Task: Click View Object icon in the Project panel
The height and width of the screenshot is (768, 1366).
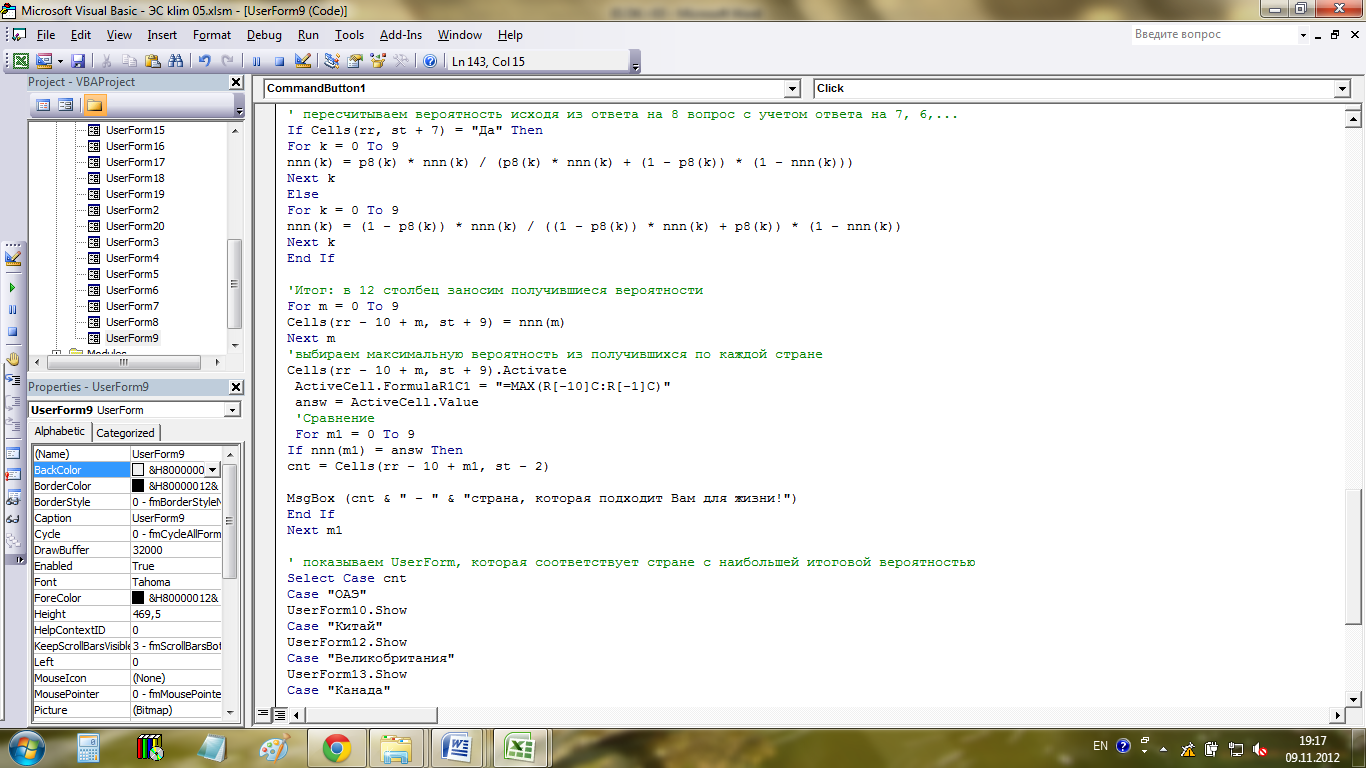Action: pos(65,105)
